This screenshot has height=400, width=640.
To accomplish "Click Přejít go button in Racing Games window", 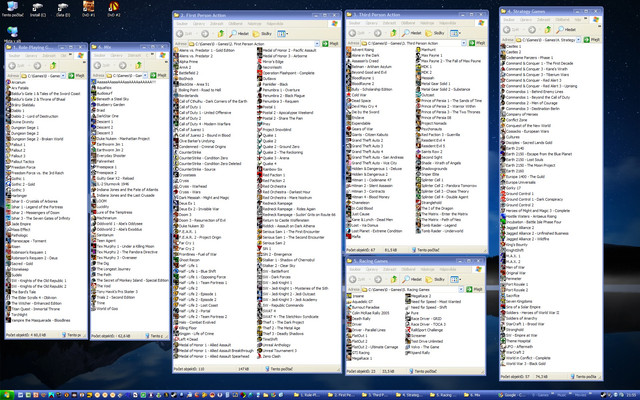I will click(x=475, y=289).
